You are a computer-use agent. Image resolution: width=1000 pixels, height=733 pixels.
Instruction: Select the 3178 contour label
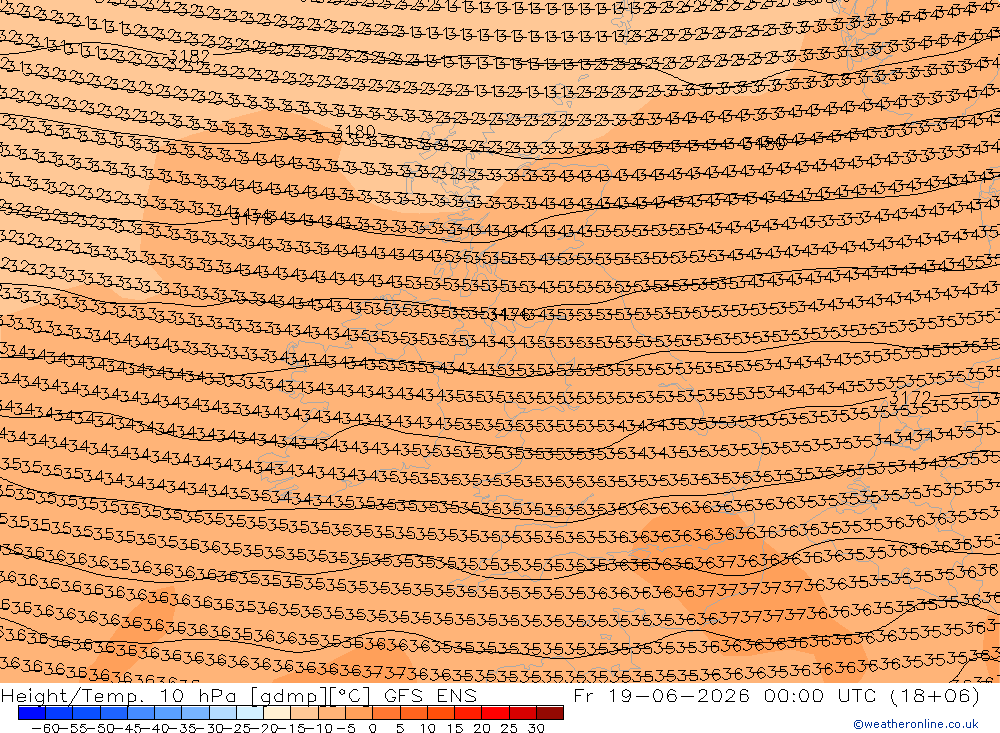[x=253, y=219]
